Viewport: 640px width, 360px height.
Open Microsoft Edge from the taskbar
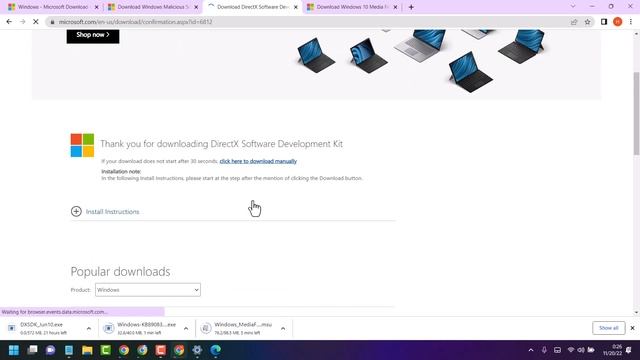click(216, 350)
